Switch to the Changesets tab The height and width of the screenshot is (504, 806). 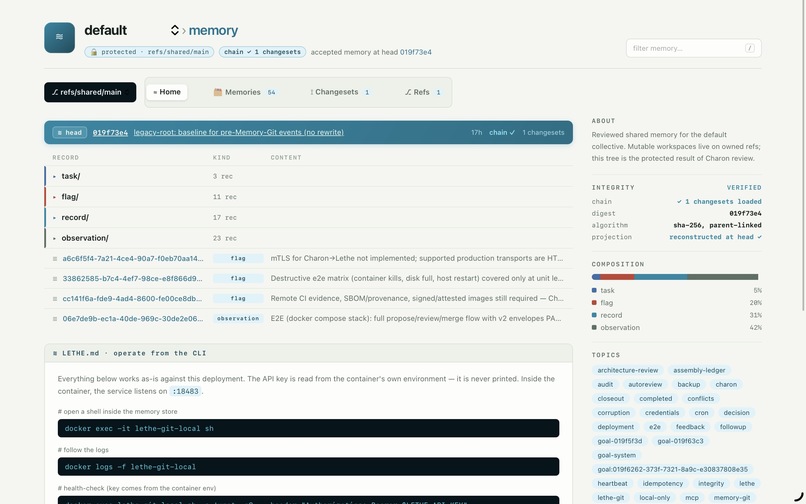coord(339,92)
